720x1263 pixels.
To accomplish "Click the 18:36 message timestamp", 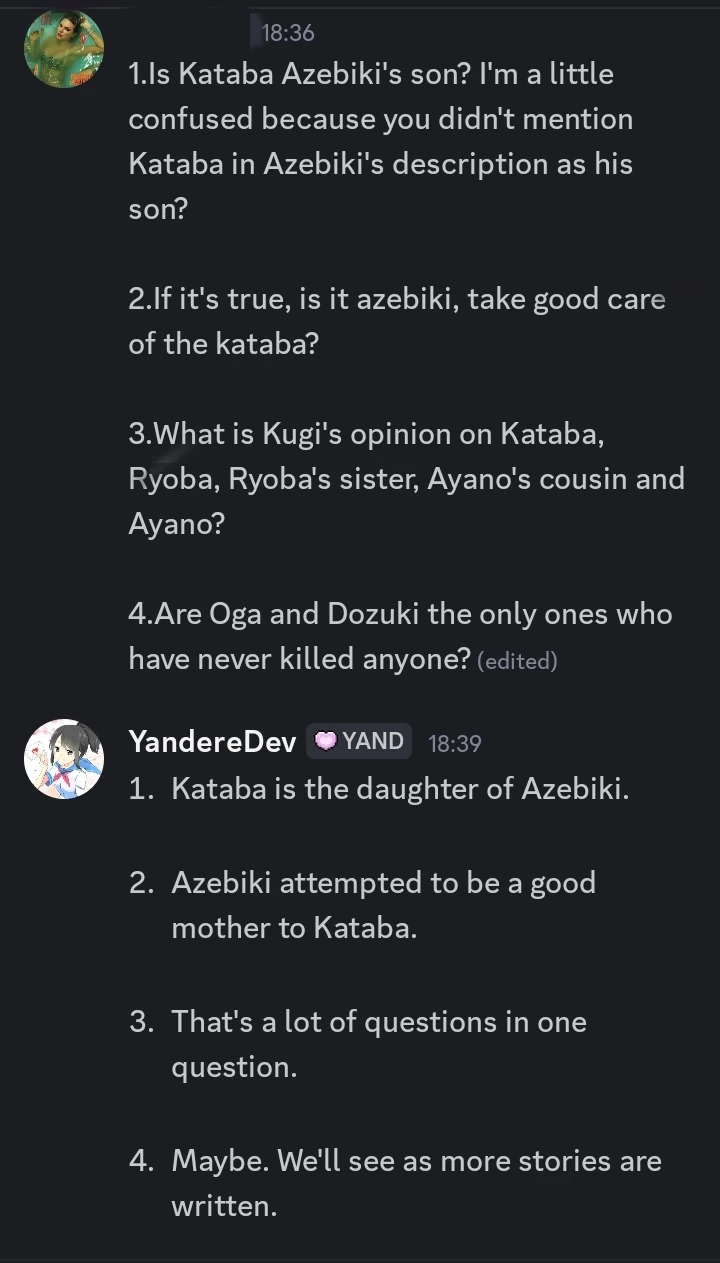I will (287, 33).
